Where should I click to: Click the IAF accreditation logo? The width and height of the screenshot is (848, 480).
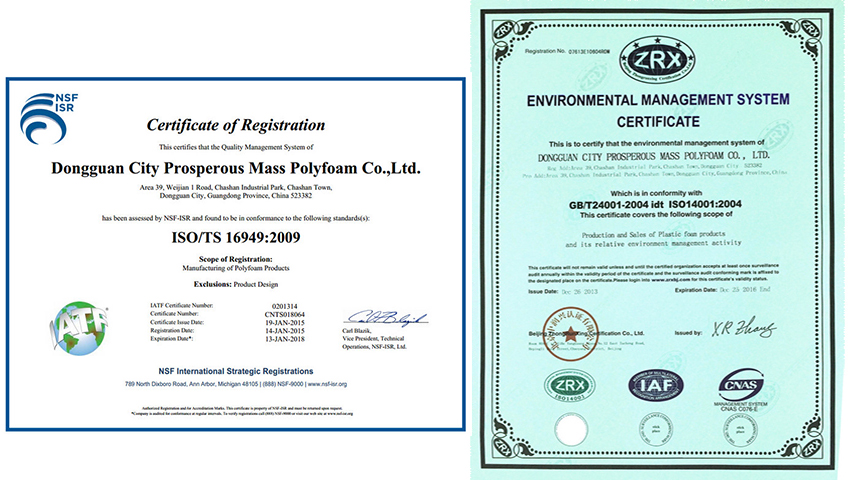(x=656, y=385)
